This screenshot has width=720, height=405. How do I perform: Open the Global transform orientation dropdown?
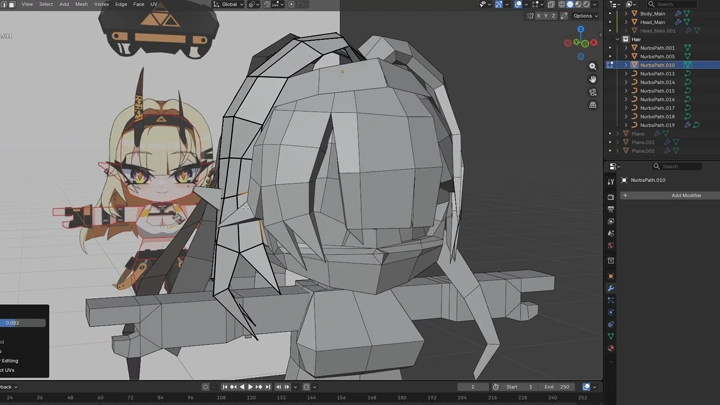228,4
